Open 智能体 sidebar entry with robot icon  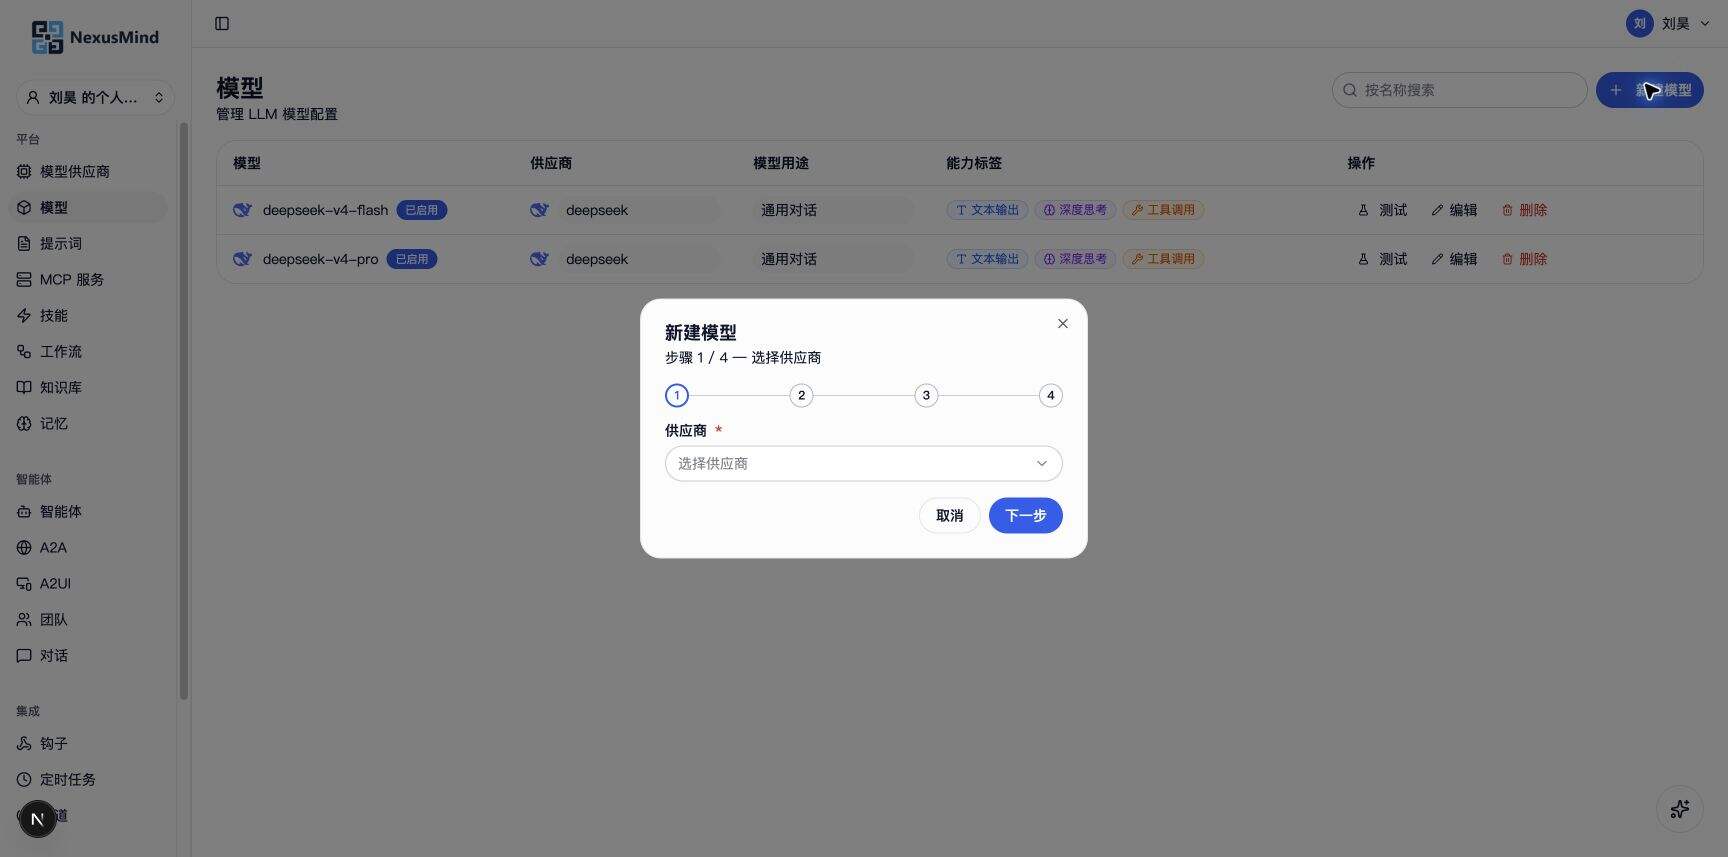coord(88,511)
